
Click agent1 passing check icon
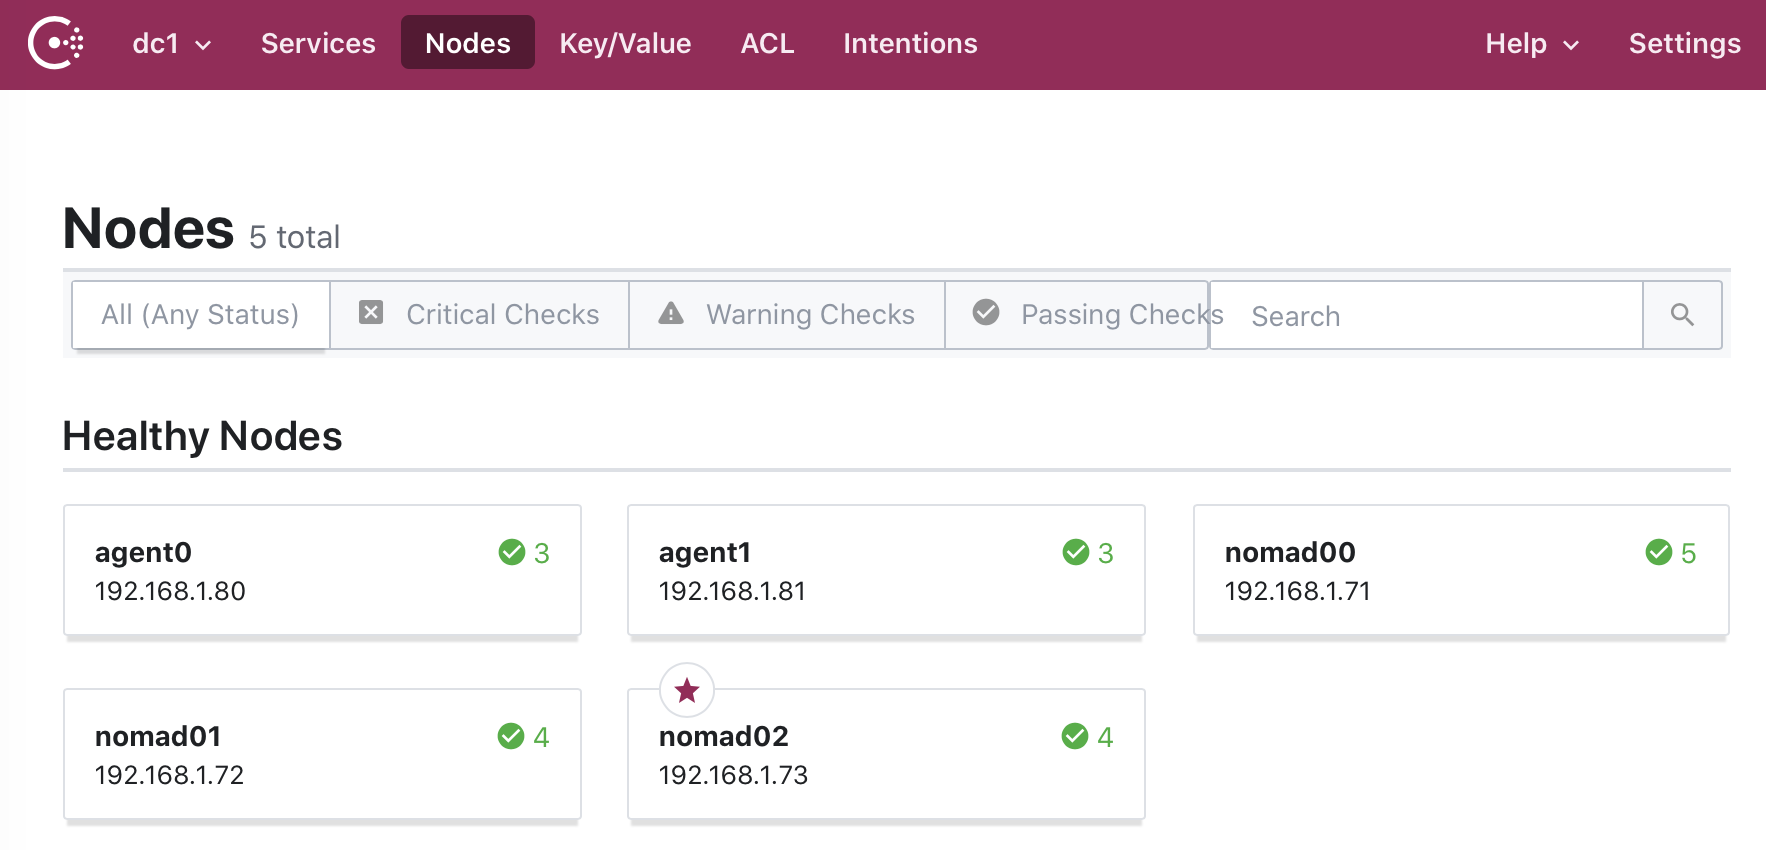click(1076, 552)
